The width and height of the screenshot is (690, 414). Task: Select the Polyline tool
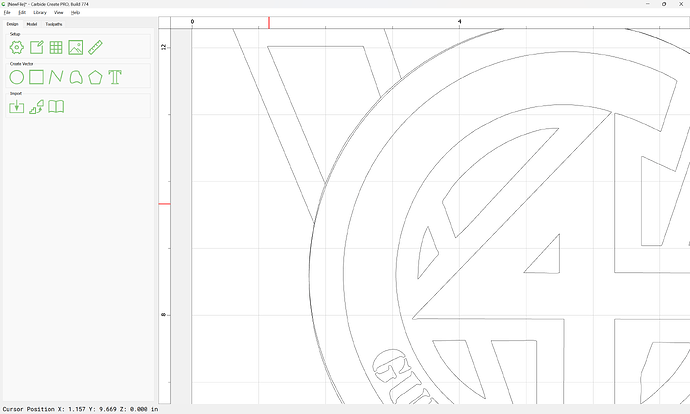point(56,77)
